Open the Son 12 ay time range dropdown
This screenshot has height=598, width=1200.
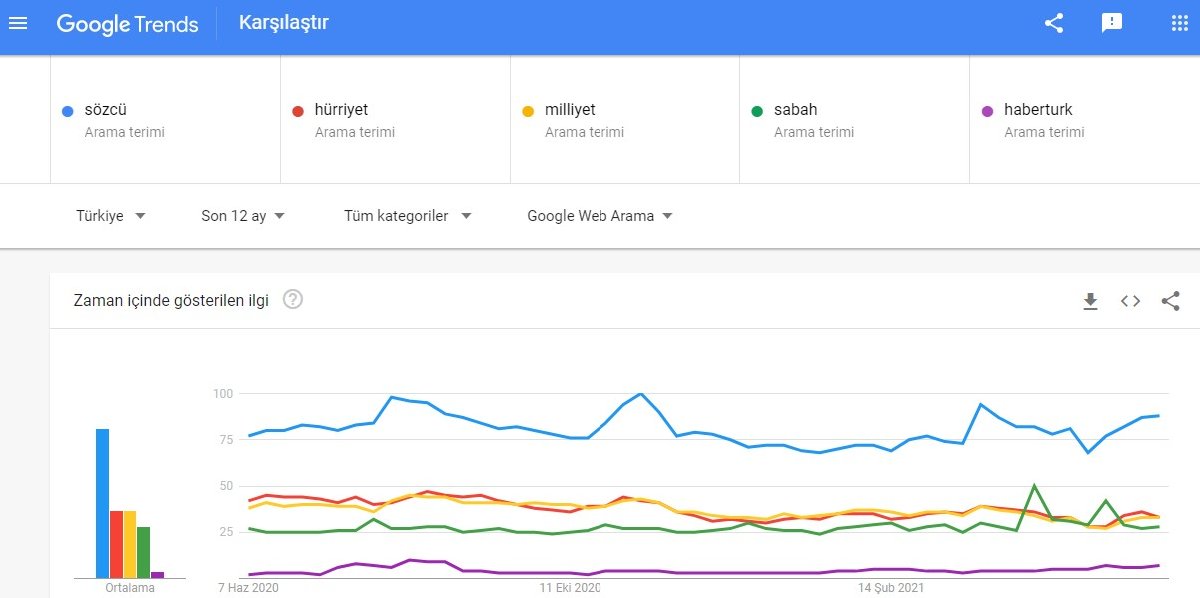click(x=243, y=216)
